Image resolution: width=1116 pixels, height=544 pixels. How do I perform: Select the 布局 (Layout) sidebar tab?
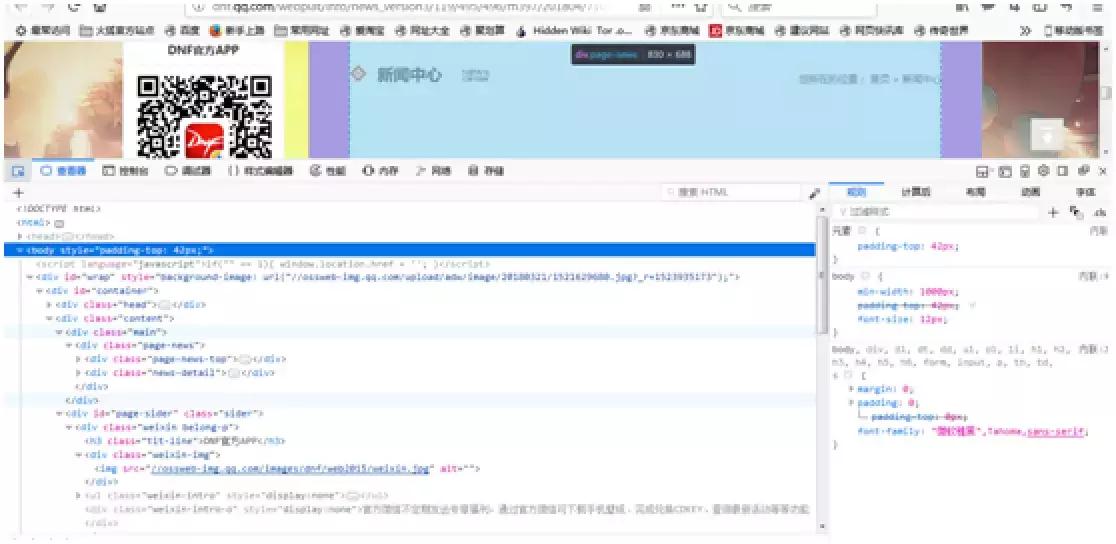coord(975,192)
